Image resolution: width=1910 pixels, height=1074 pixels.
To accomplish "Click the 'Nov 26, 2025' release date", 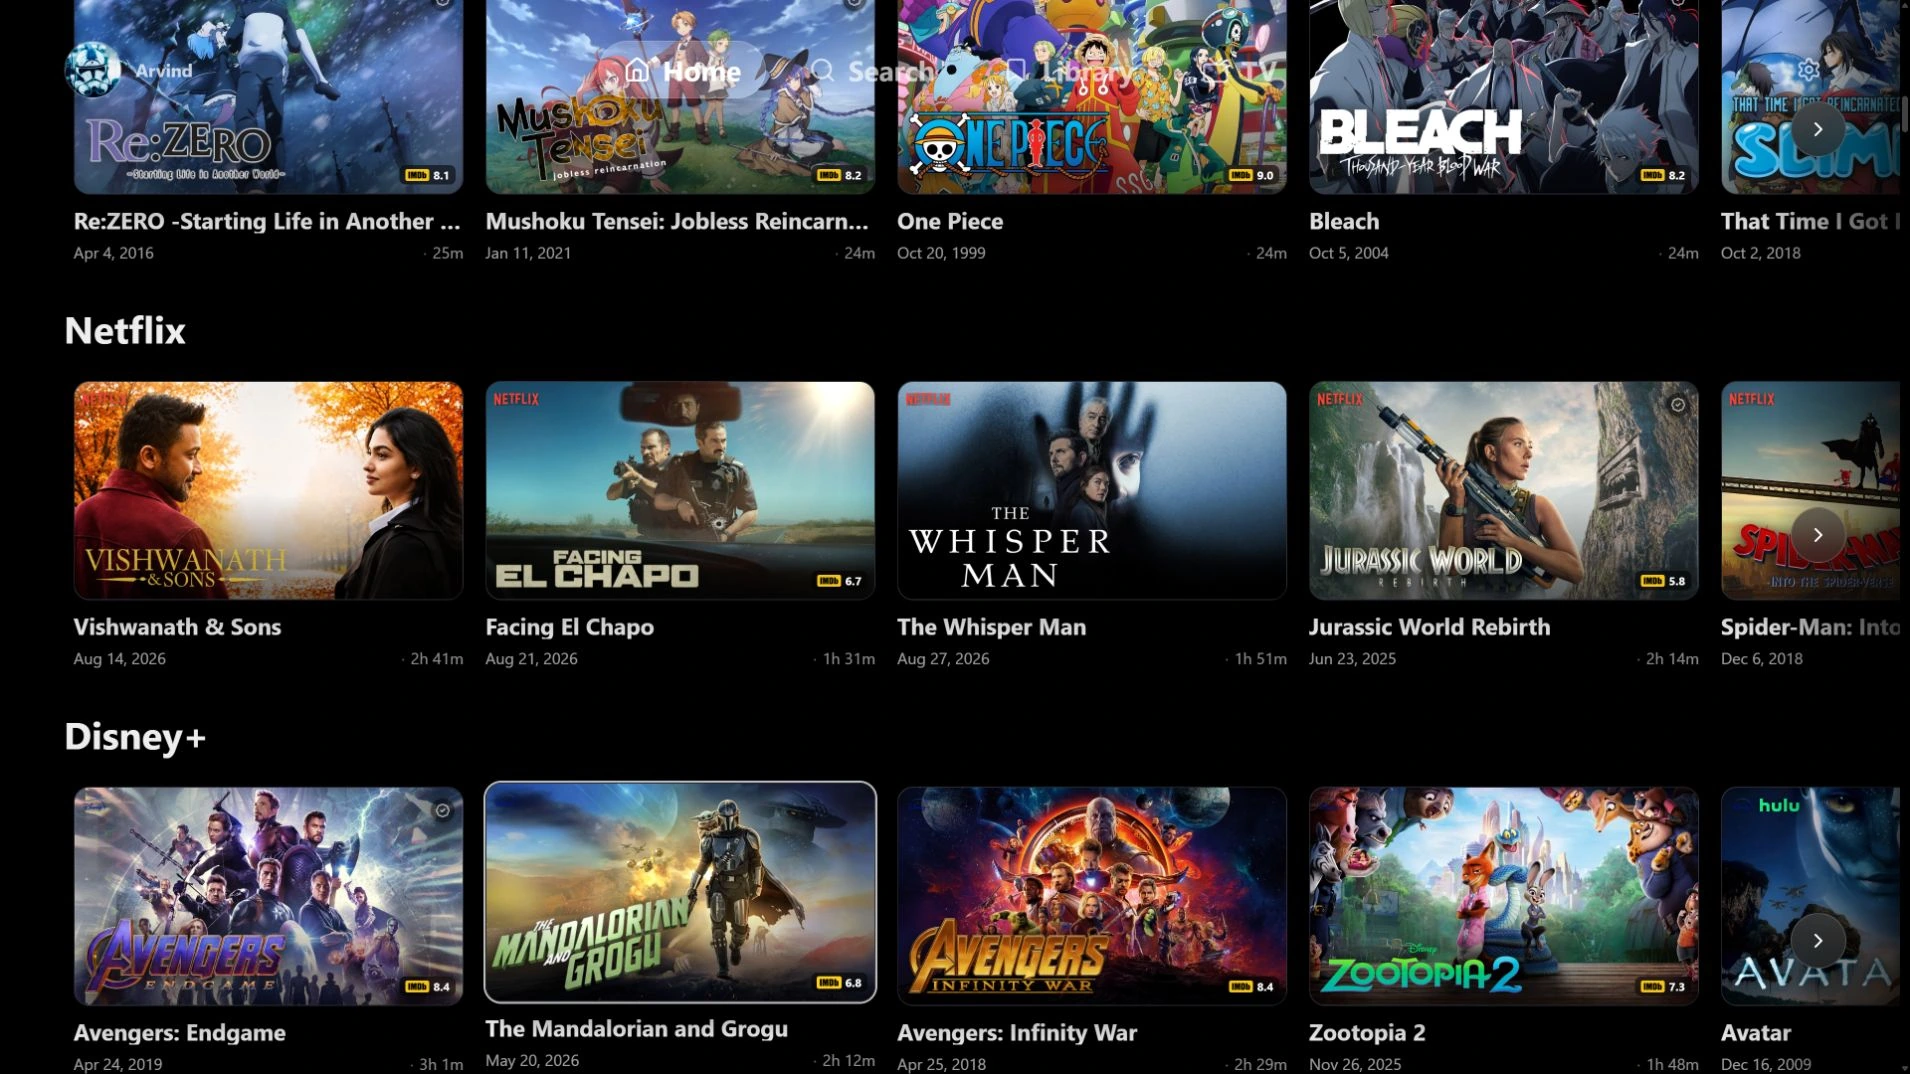I will 1355,1065.
